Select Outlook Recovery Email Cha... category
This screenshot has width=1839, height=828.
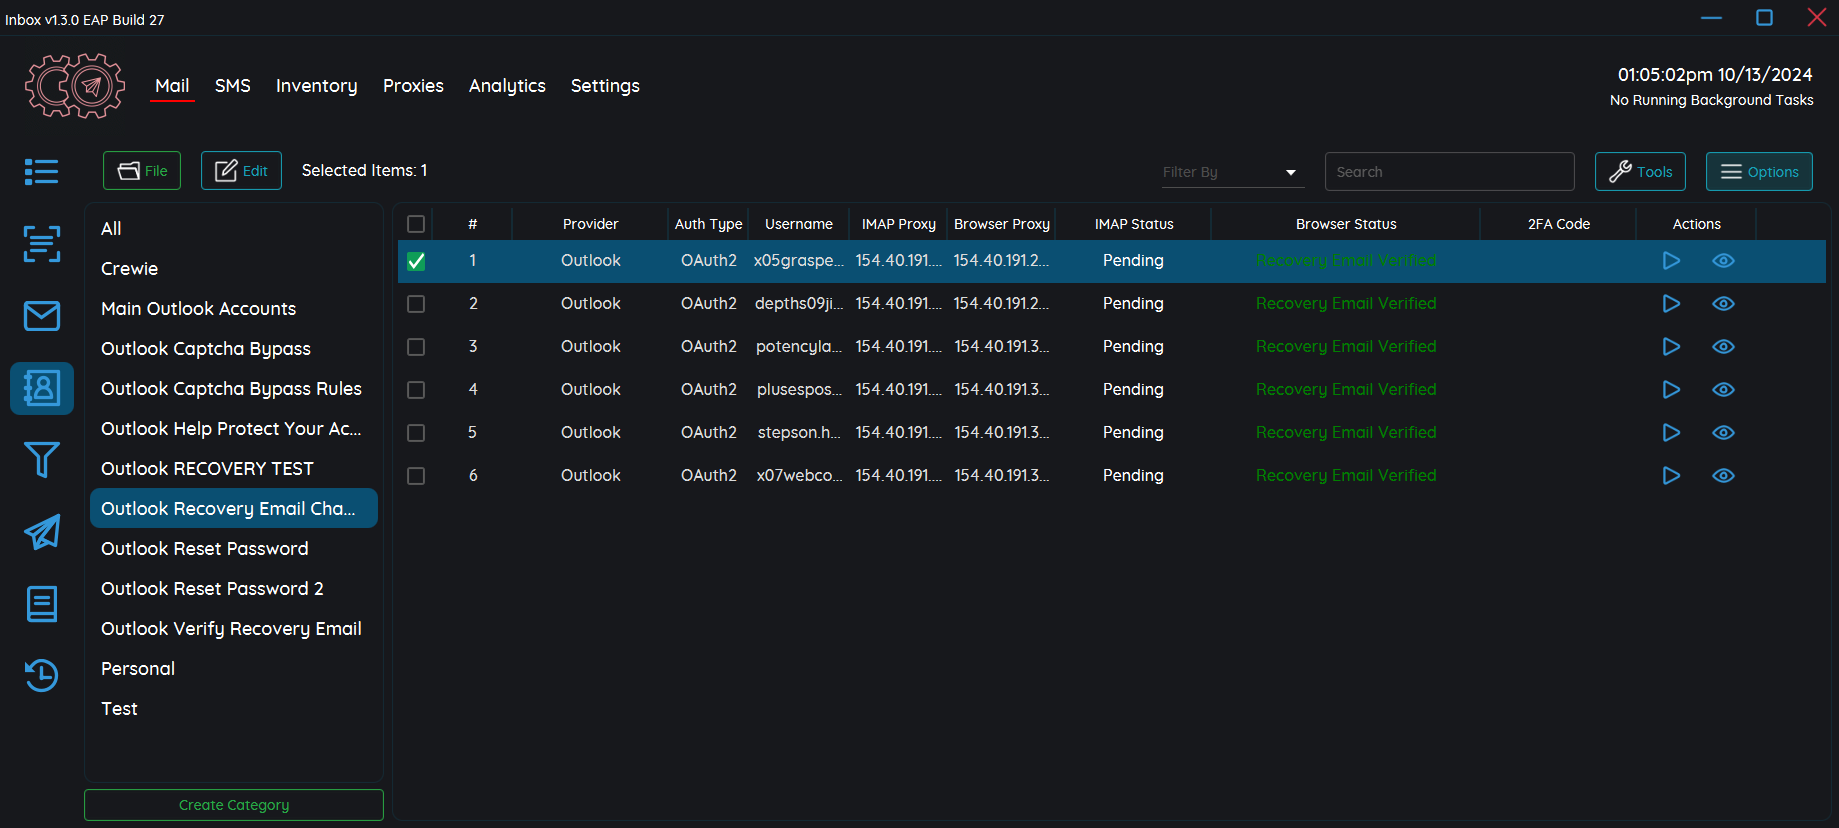234,508
